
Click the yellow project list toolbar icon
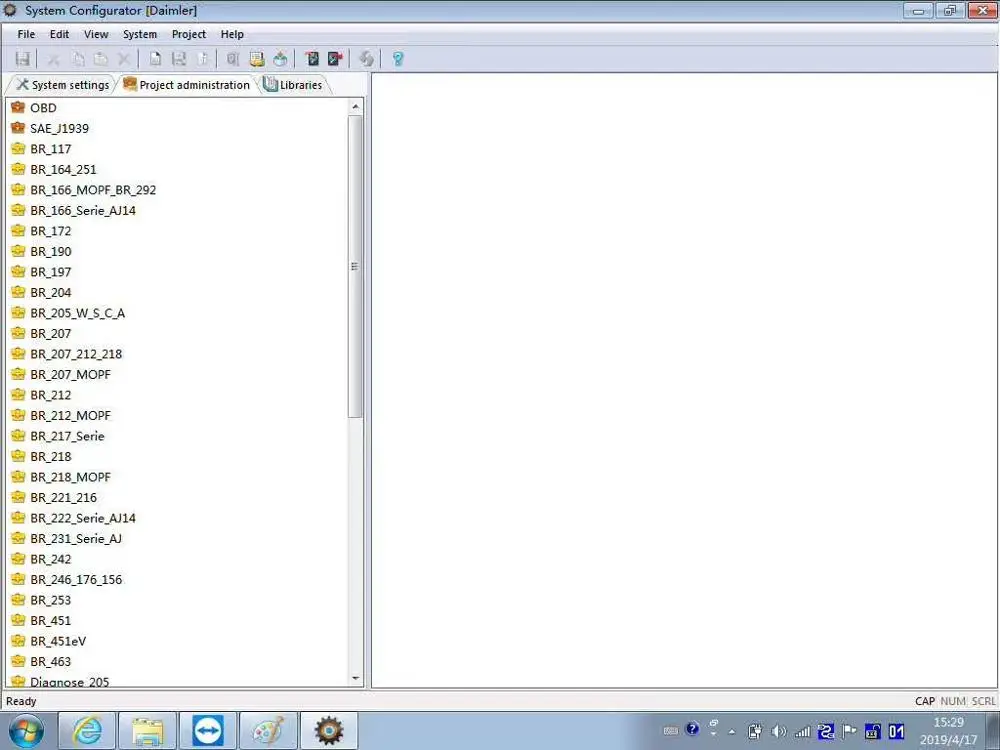click(257, 59)
